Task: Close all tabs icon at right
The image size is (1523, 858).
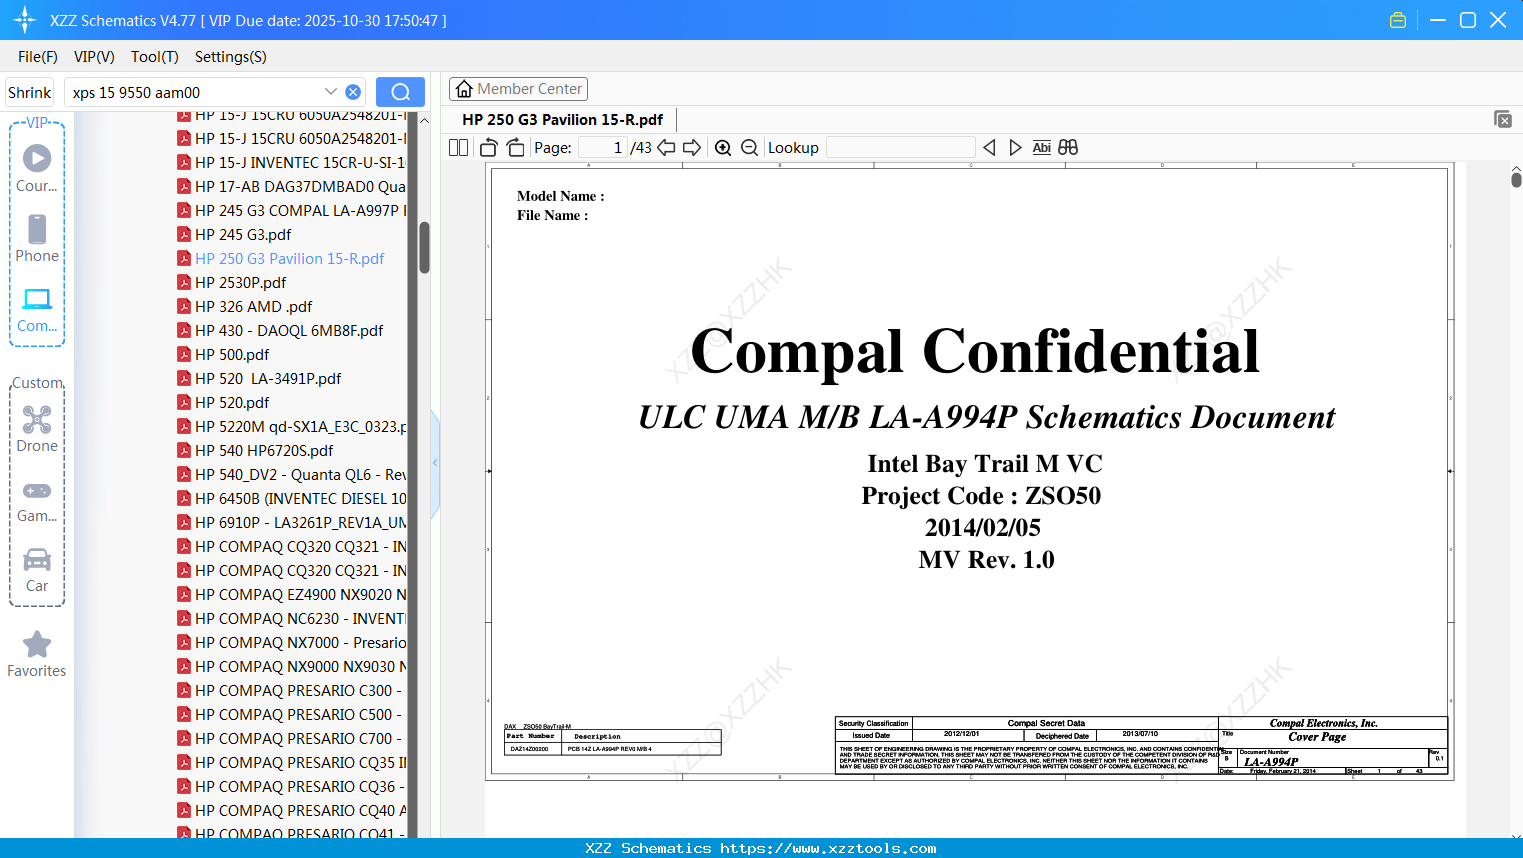Action: 1503,119
